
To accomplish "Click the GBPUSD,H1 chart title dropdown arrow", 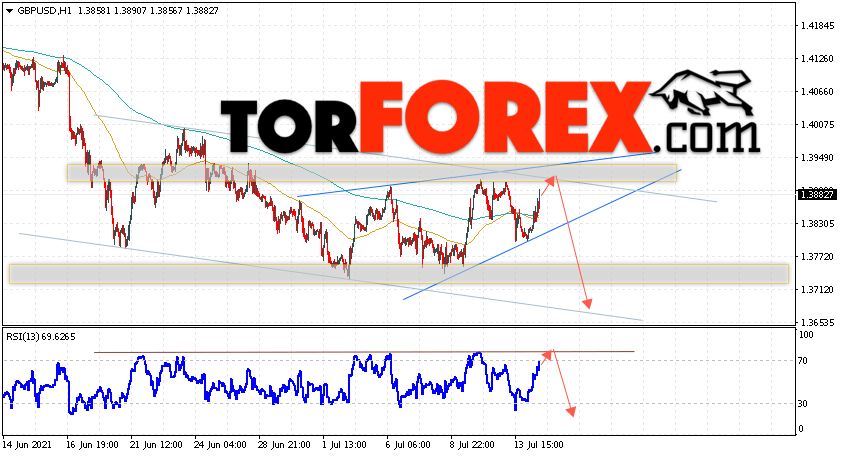I will [9, 11].
